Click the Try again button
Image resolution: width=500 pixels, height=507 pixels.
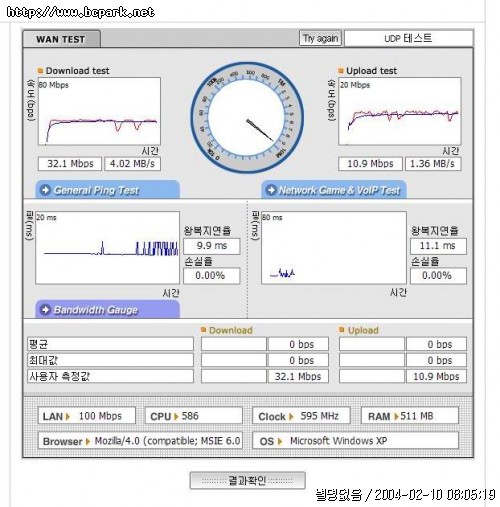(320, 38)
